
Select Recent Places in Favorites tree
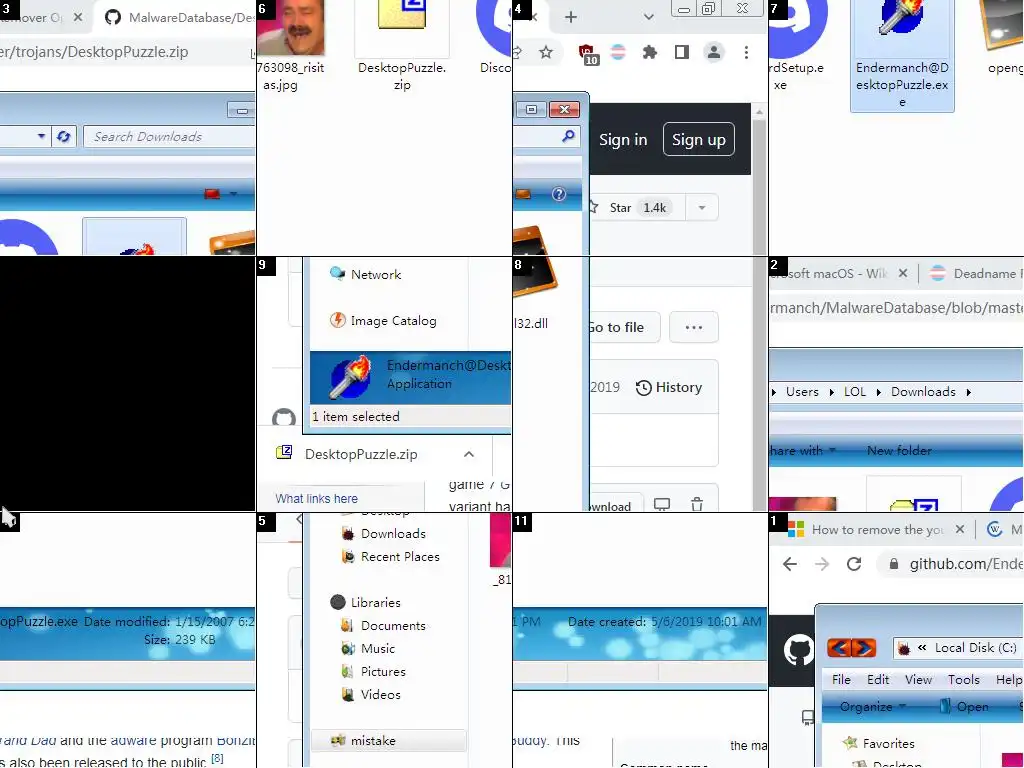(x=391, y=557)
